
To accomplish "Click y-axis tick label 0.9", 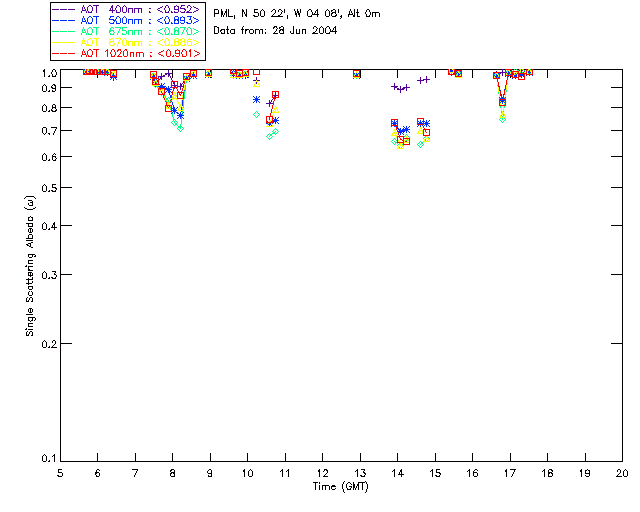I will 49,88.
